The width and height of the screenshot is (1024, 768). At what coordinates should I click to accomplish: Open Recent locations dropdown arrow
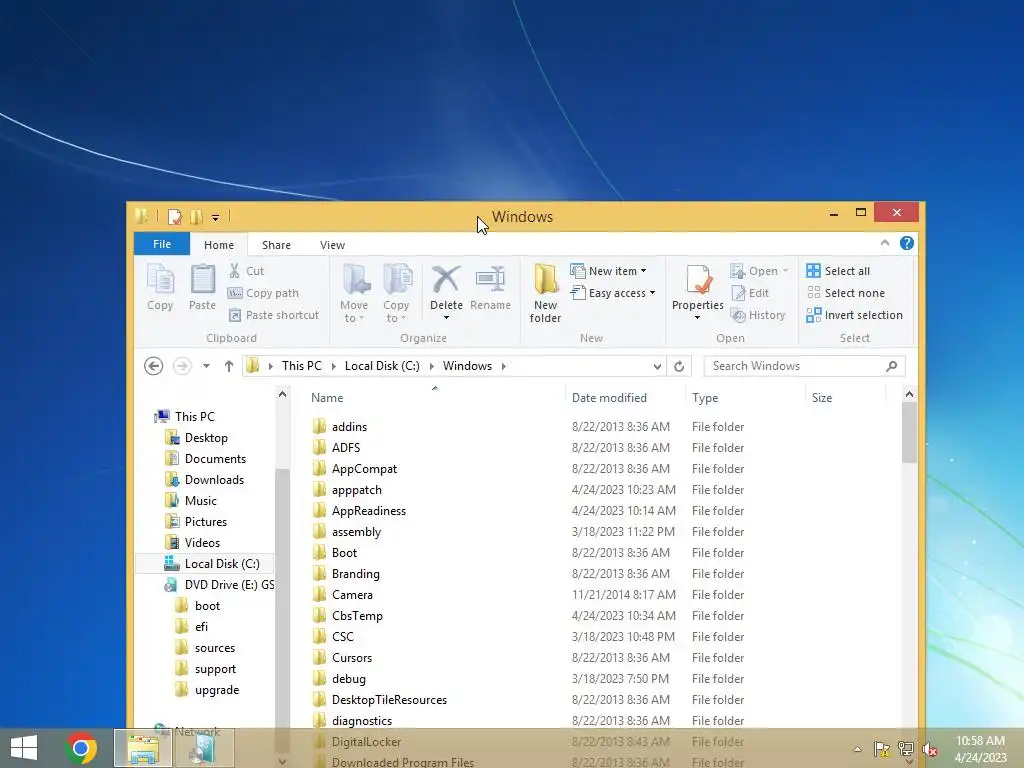tap(206, 366)
